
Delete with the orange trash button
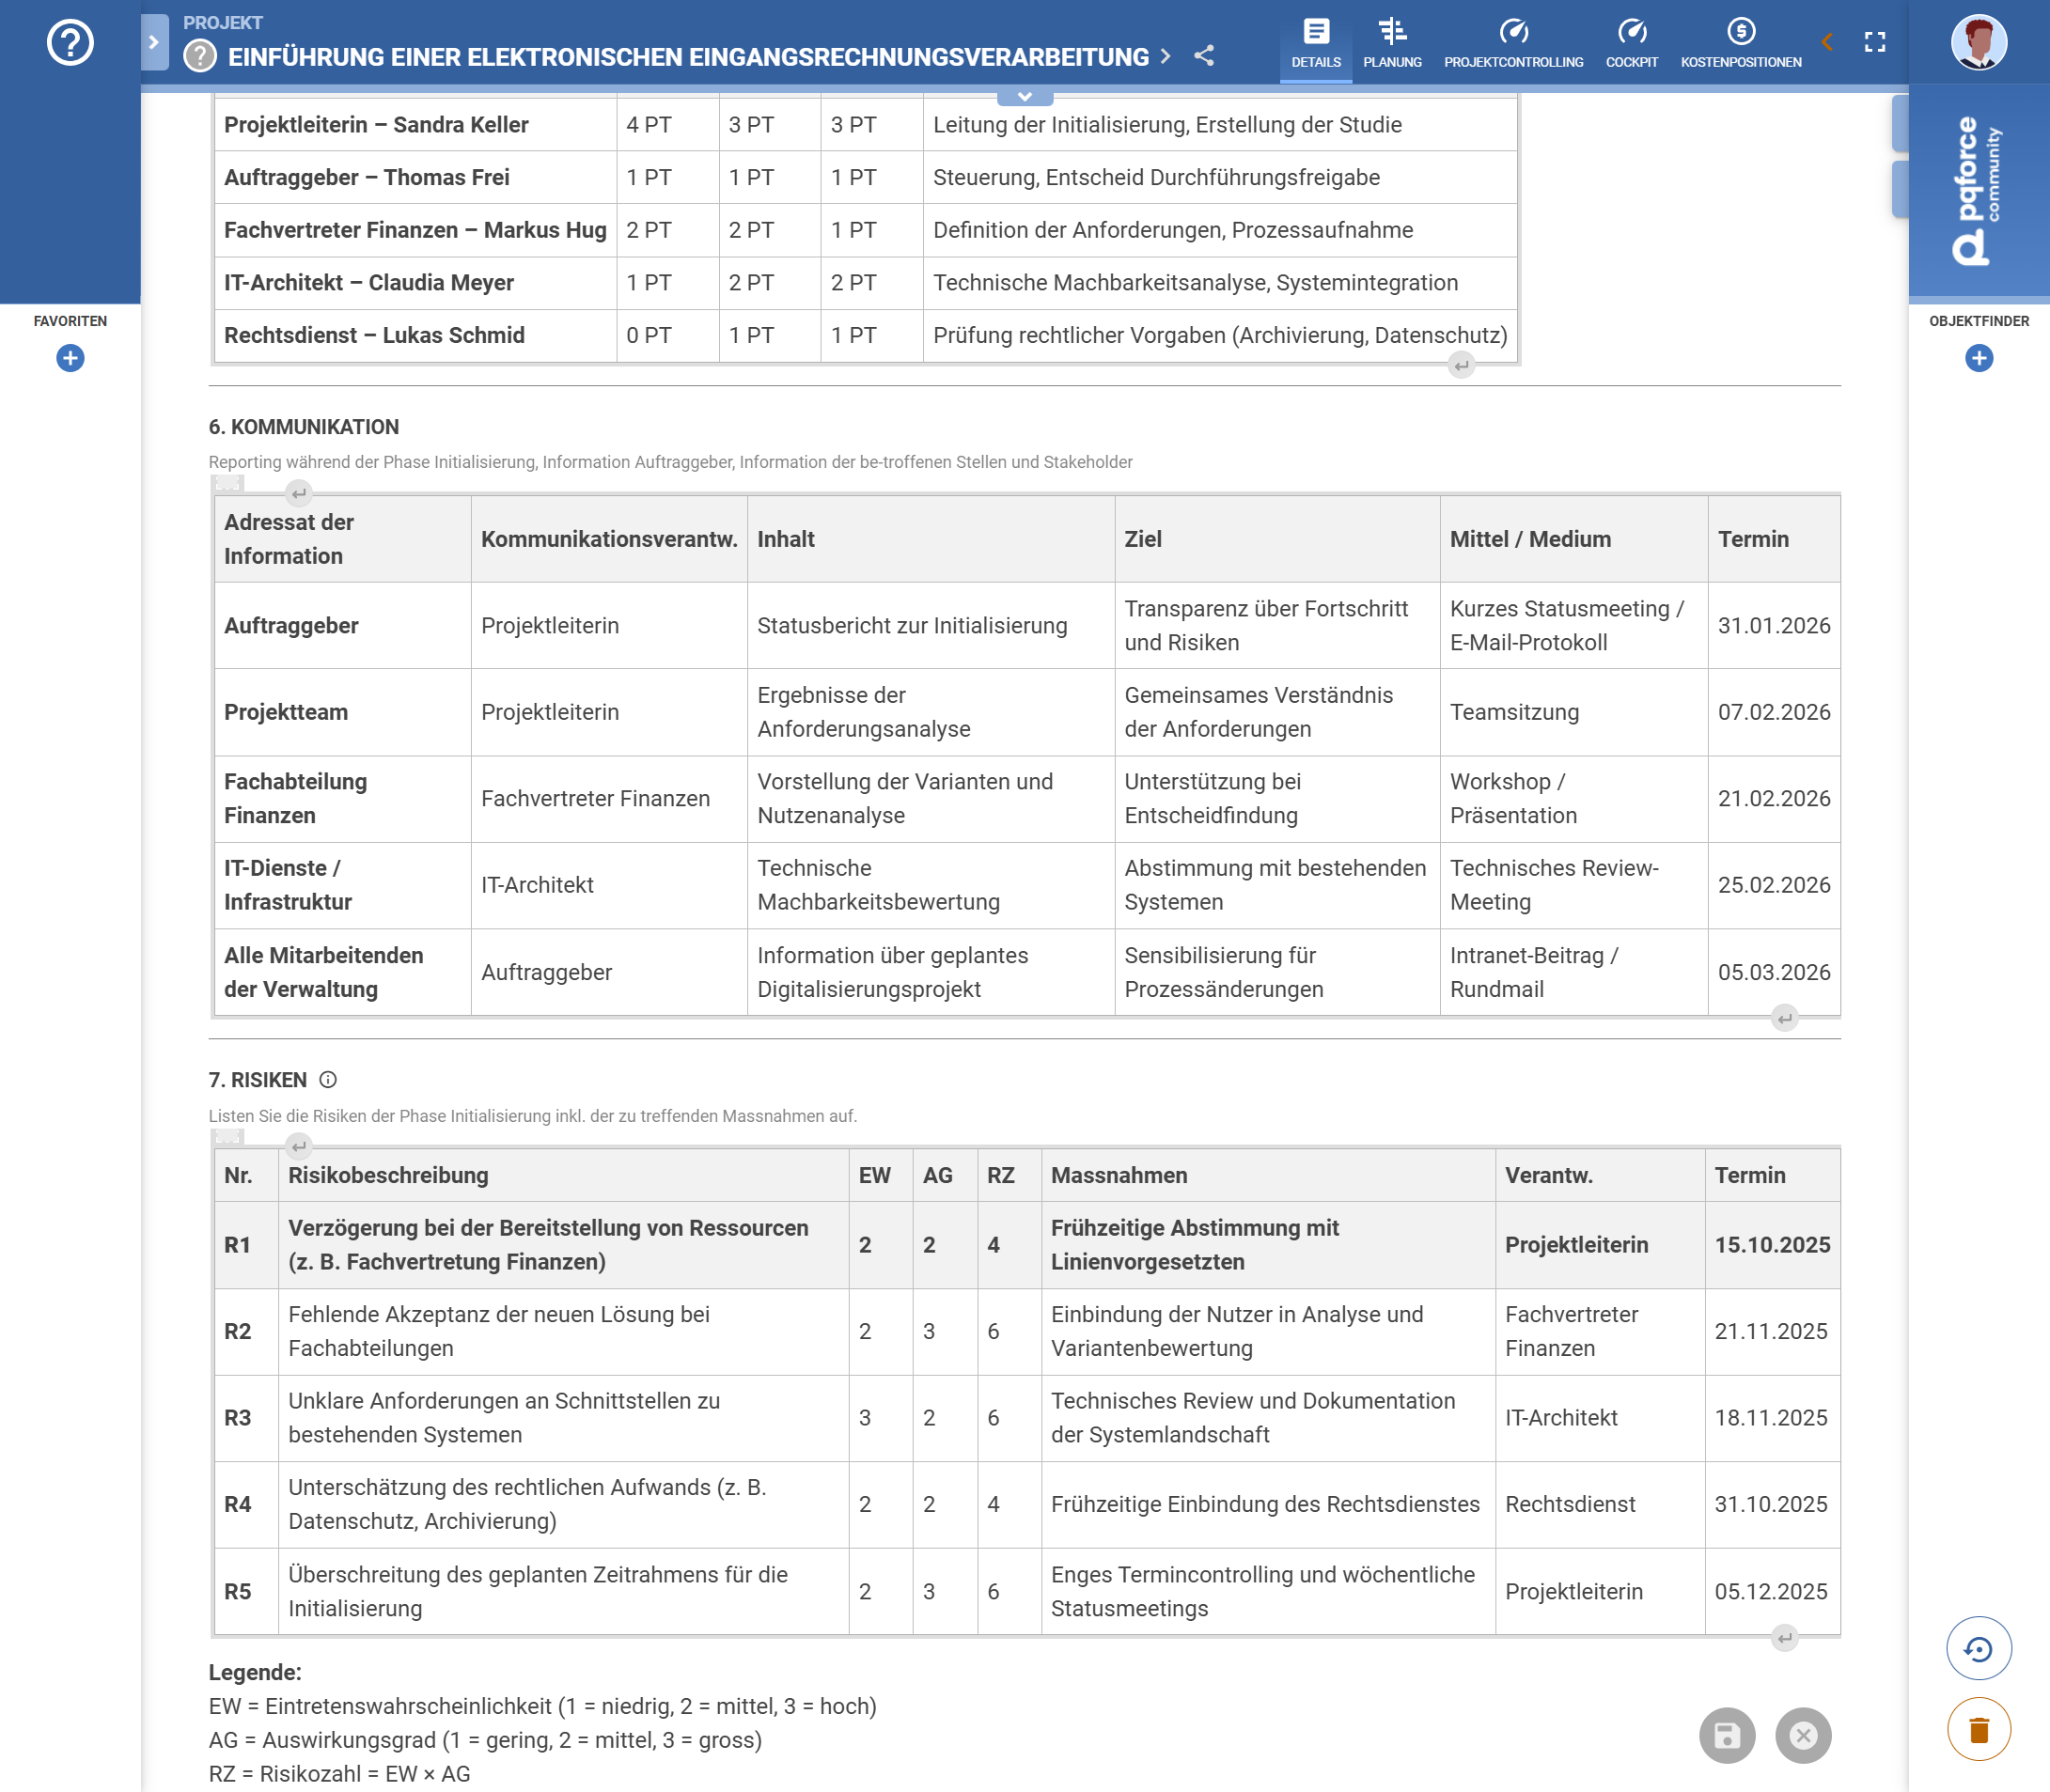click(x=1978, y=1730)
